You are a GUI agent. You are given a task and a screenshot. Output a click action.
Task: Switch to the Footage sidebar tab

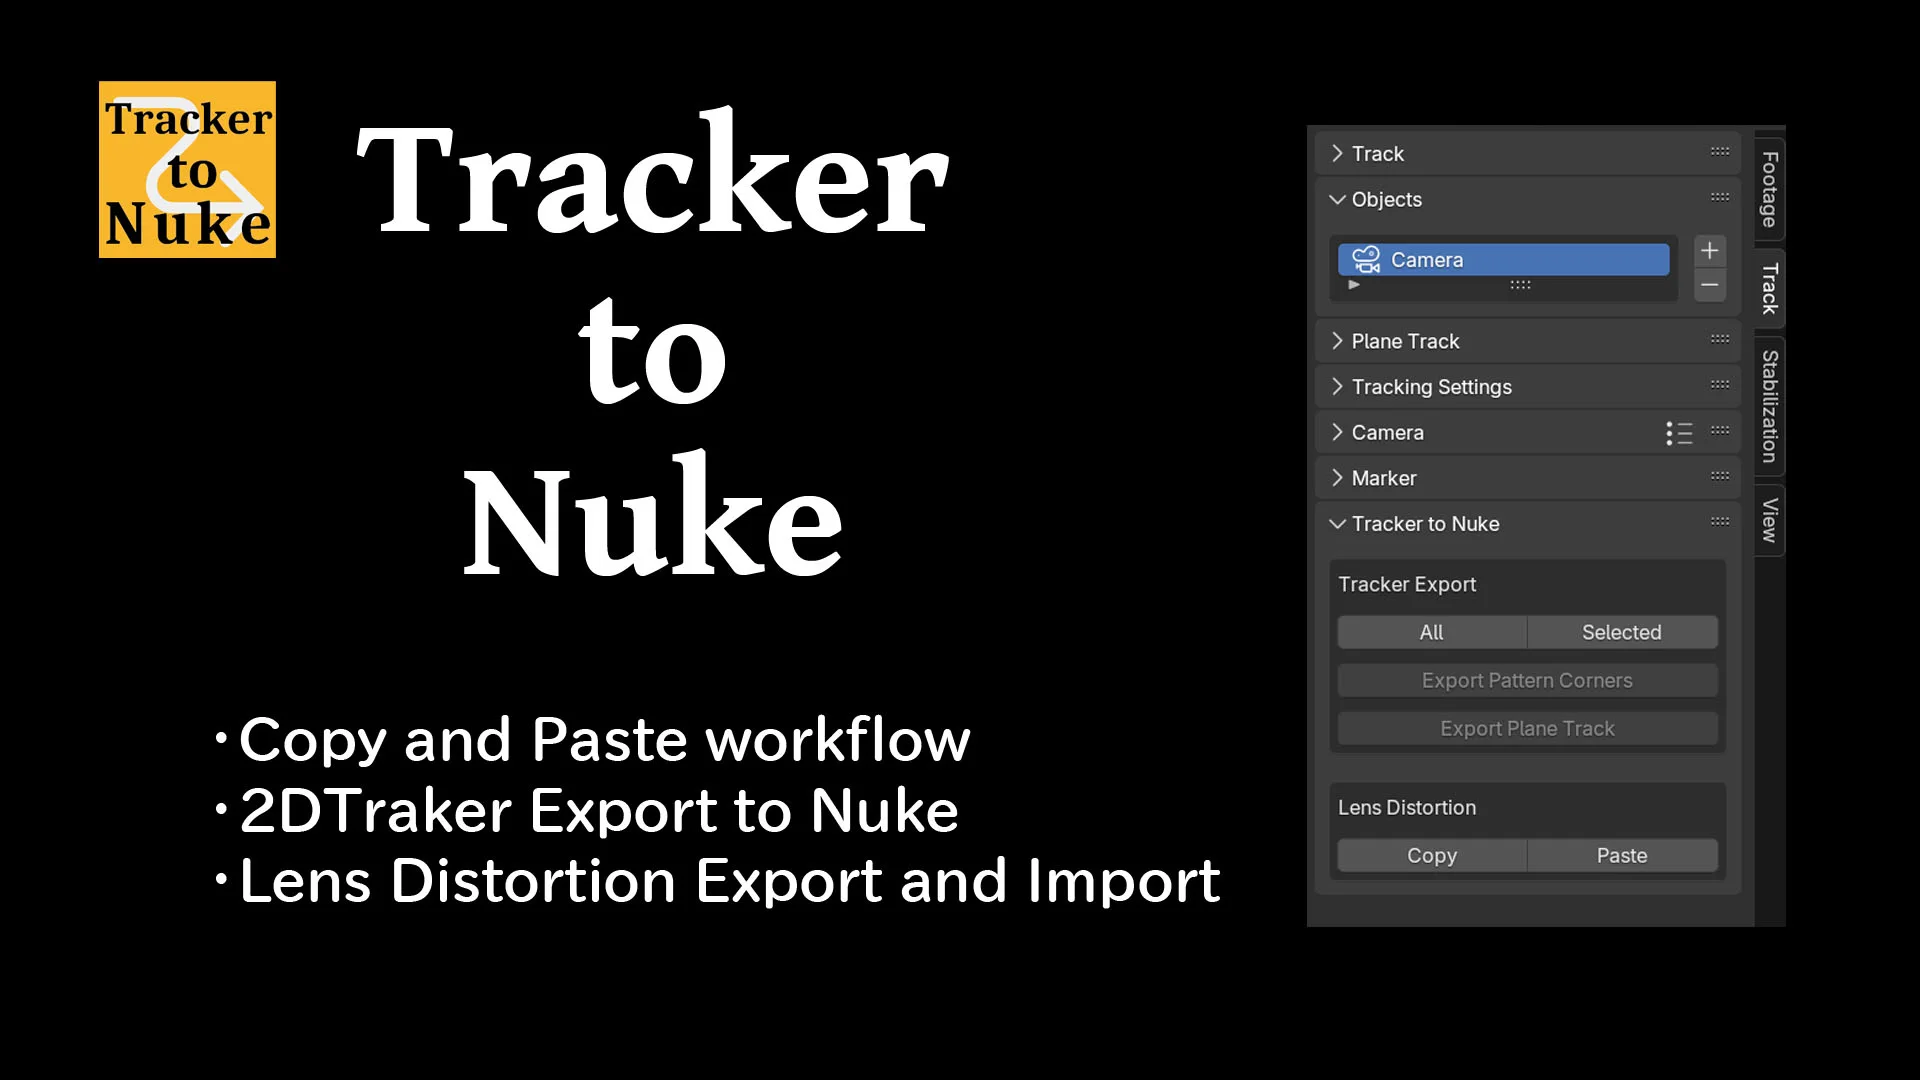(x=1770, y=189)
